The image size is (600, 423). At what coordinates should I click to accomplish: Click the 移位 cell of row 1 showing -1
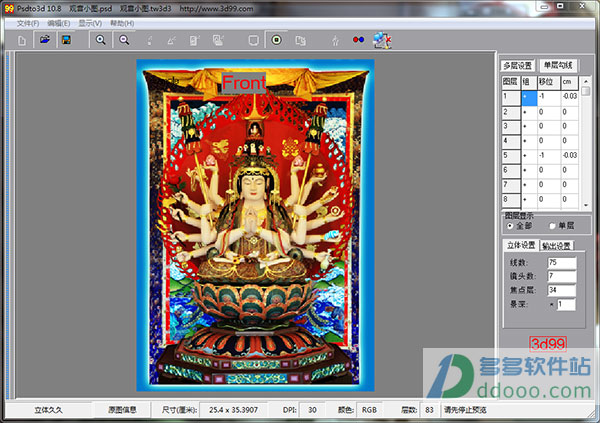pyautogui.click(x=549, y=97)
